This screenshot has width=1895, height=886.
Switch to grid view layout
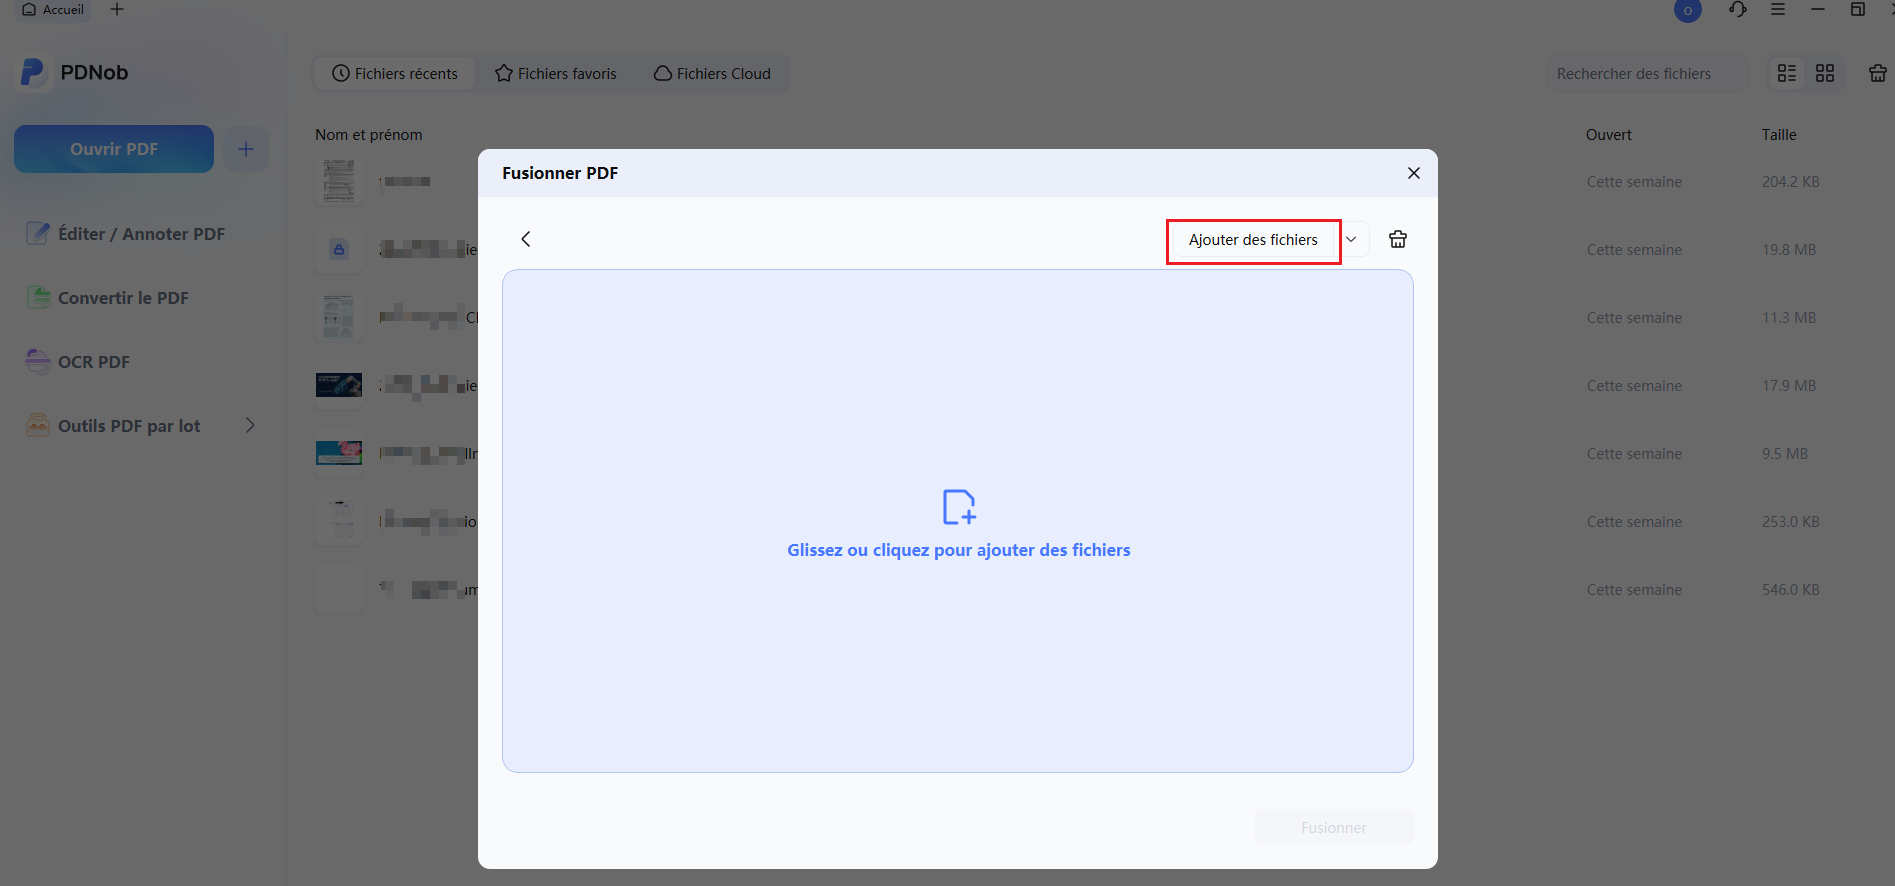tap(1825, 73)
